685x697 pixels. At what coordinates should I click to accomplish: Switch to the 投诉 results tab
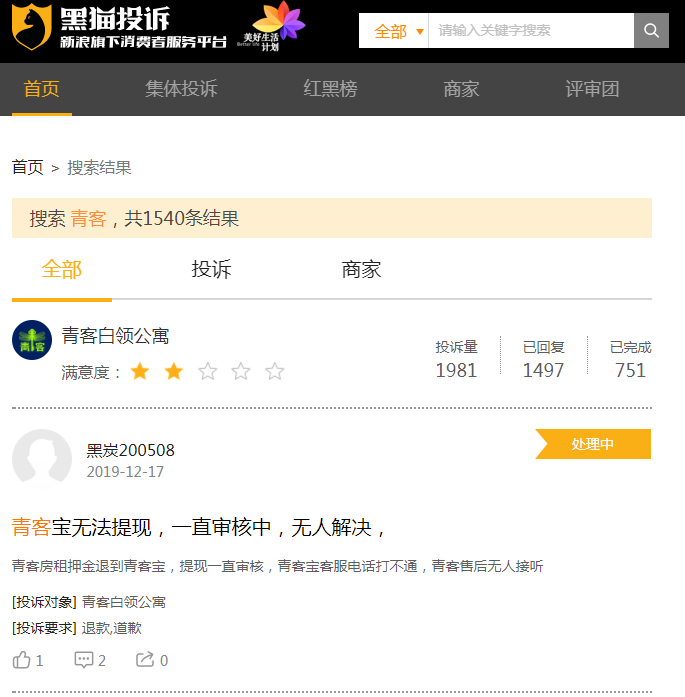click(x=211, y=270)
